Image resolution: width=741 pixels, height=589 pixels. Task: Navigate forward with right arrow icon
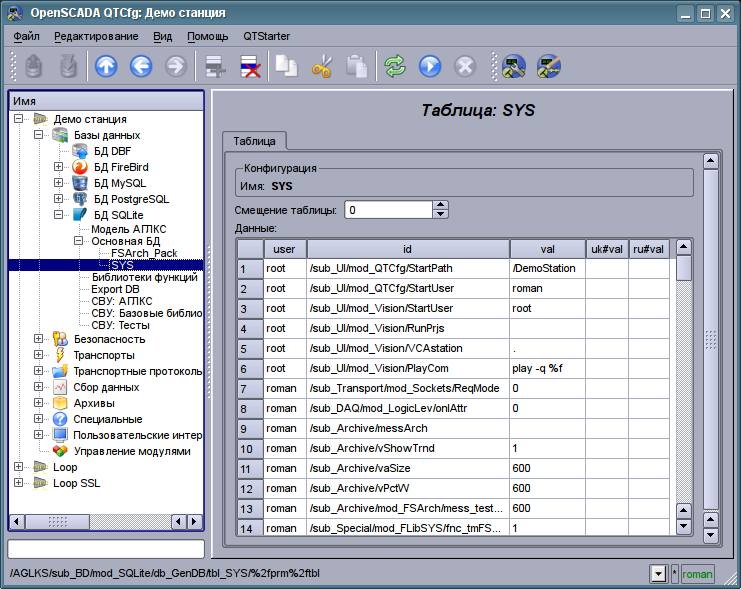pyautogui.click(x=176, y=66)
